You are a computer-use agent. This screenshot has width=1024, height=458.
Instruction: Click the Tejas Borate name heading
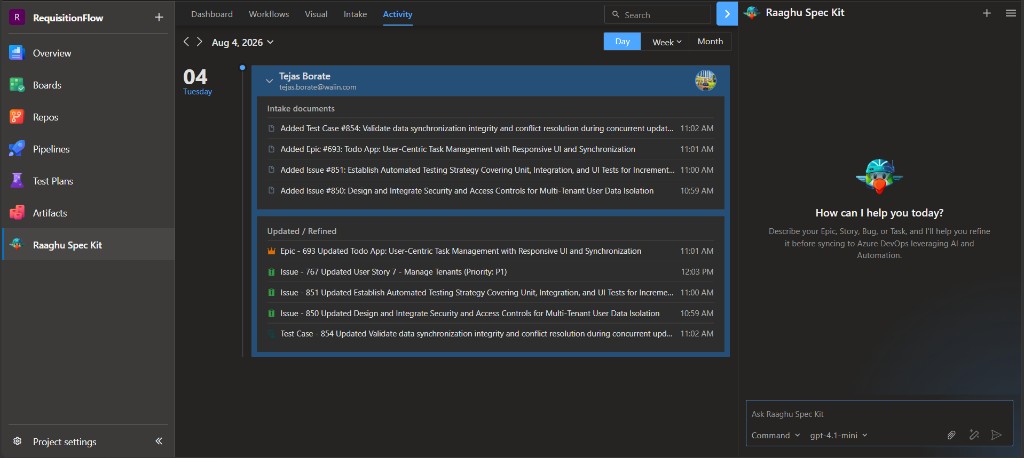click(304, 76)
